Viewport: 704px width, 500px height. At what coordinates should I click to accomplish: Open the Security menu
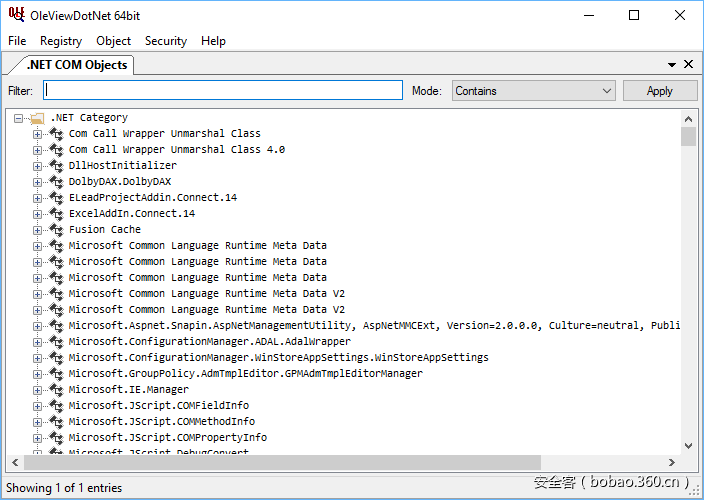click(165, 41)
